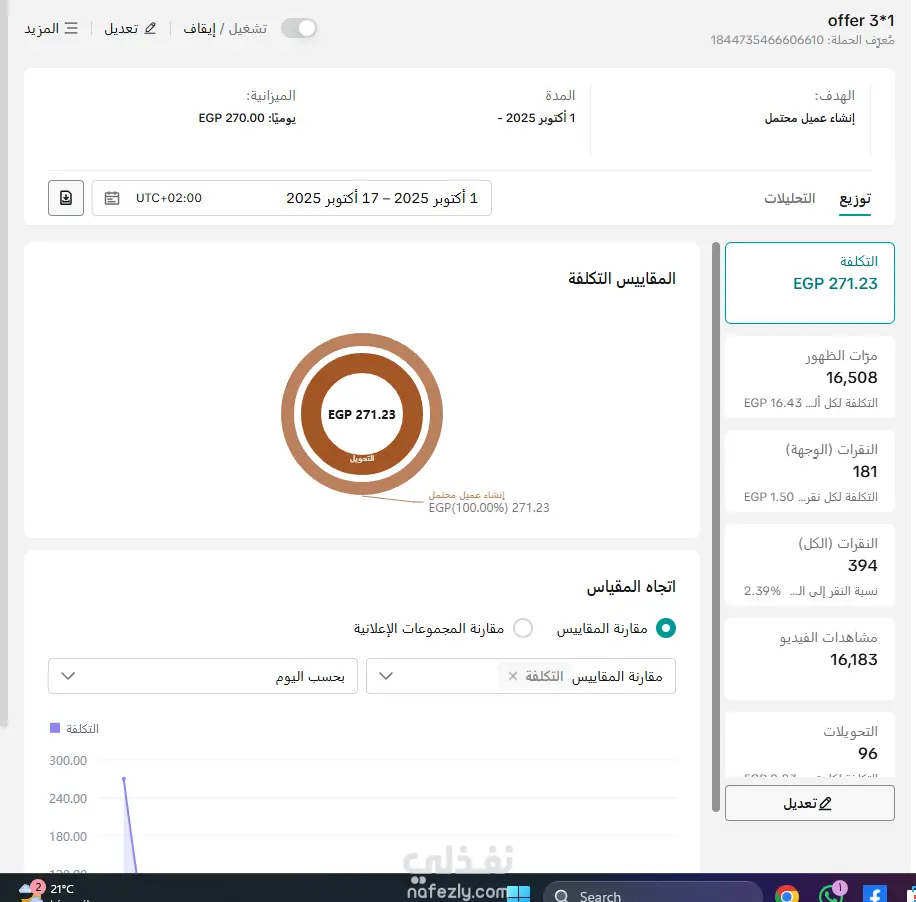Select the التكلفة EGP 271.23 metric card
916x902 pixels.
point(810,283)
